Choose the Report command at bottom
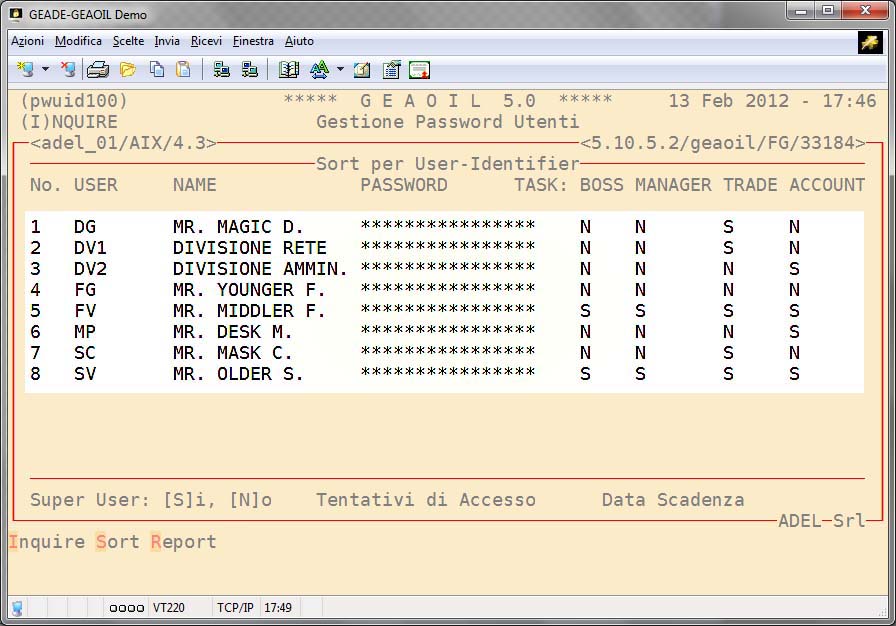Image resolution: width=896 pixels, height=626 pixels. [184, 542]
